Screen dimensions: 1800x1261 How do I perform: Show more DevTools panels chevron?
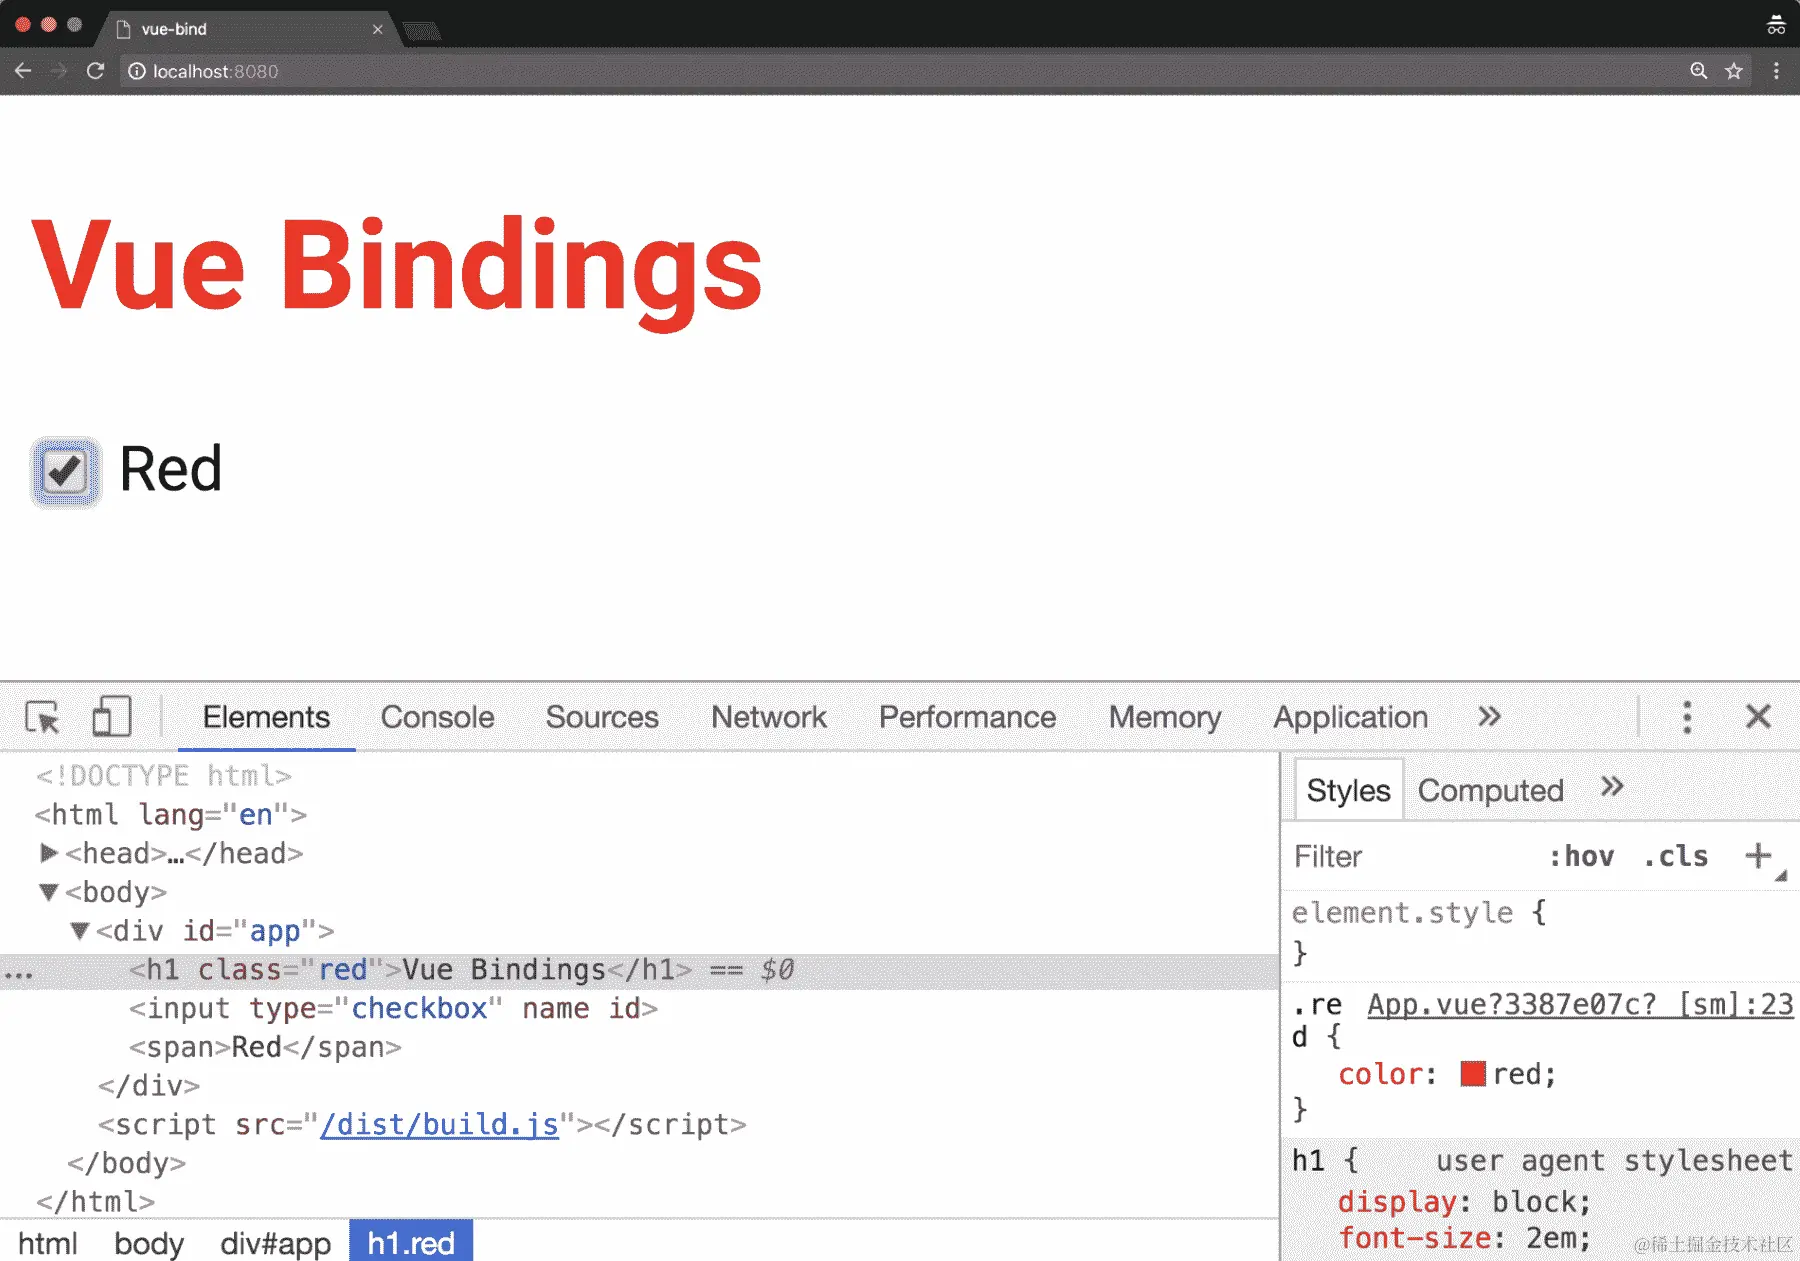point(1489,716)
